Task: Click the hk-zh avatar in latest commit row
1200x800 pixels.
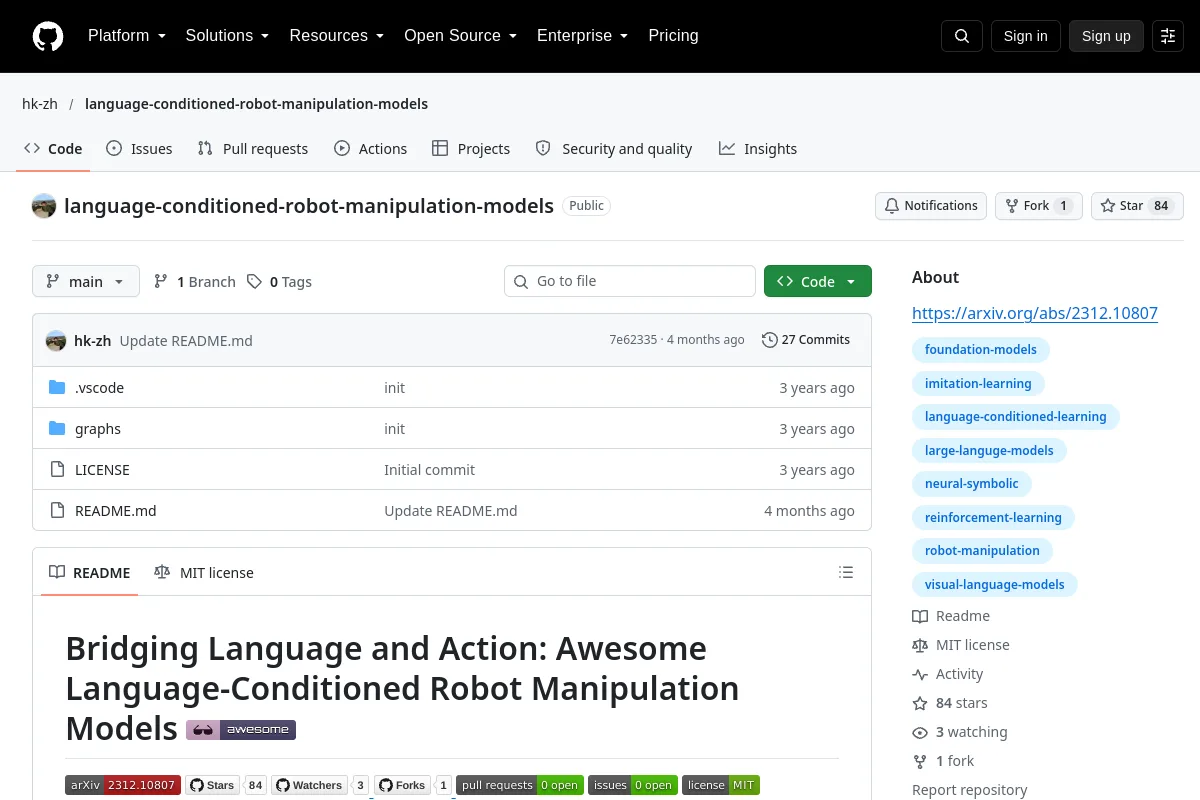Action: (x=56, y=340)
